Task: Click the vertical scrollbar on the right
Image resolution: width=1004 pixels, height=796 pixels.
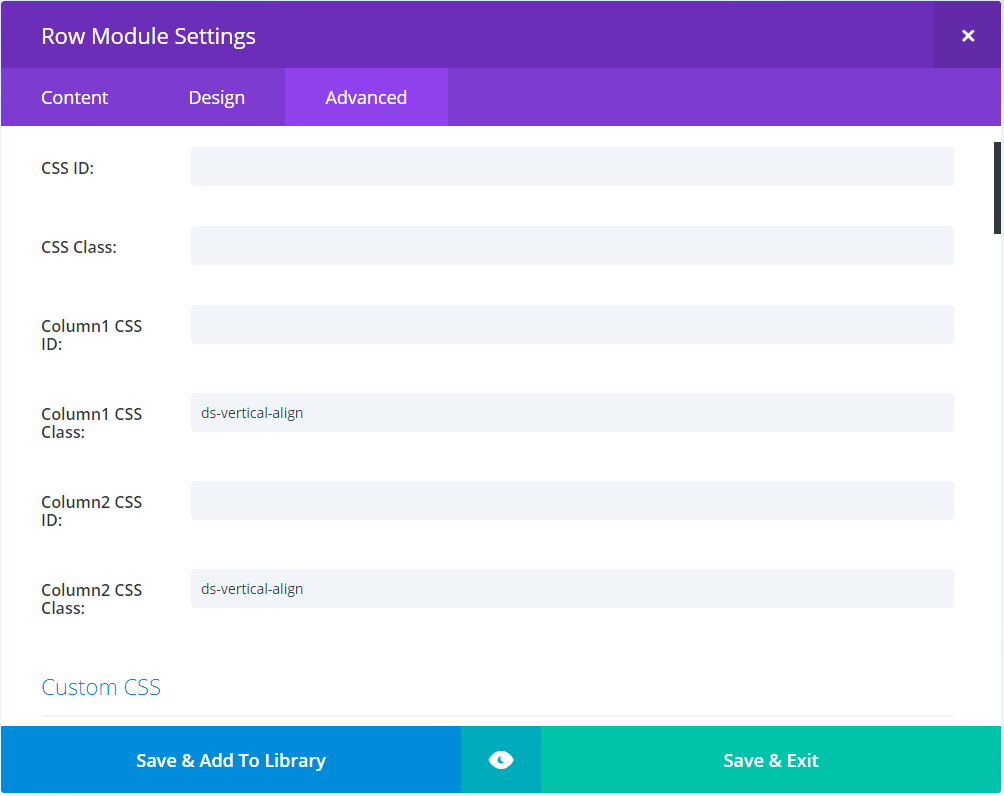Action: point(996,185)
